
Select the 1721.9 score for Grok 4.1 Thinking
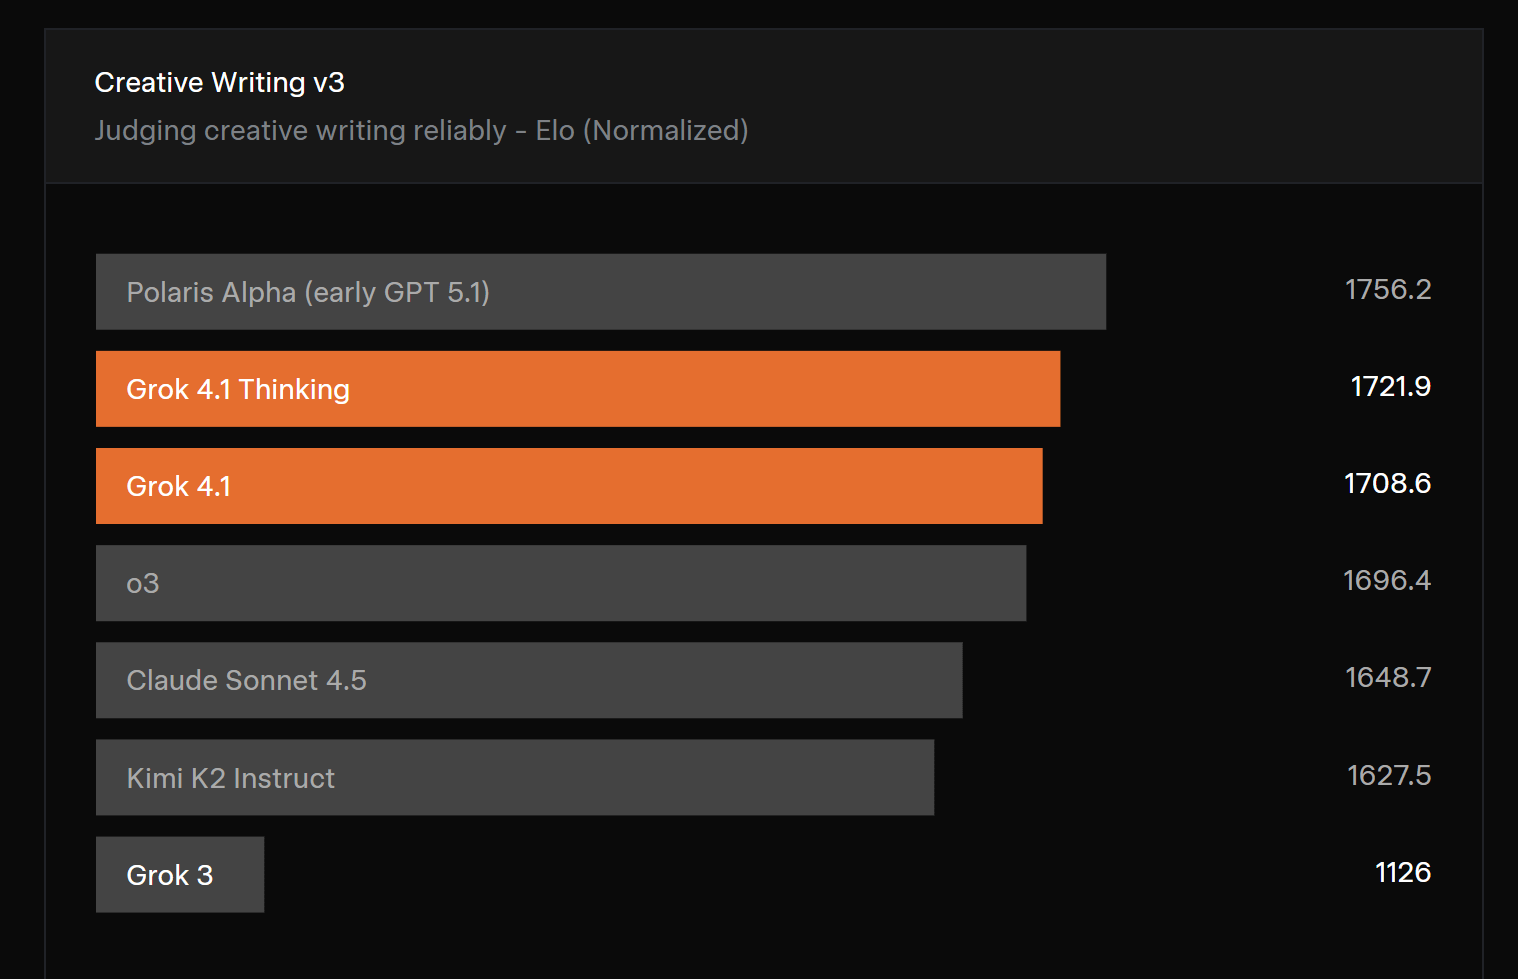[x=1390, y=387]
